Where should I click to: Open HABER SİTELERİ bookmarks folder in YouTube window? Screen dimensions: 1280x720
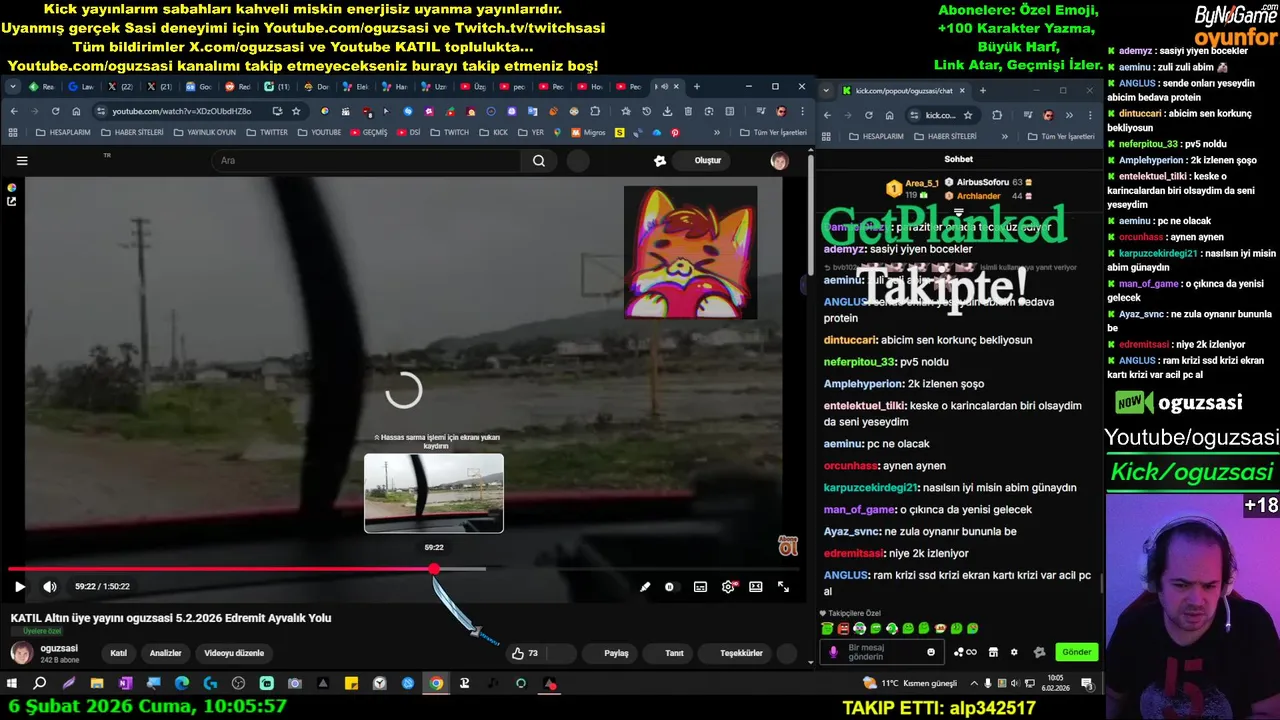pos(131,132)
